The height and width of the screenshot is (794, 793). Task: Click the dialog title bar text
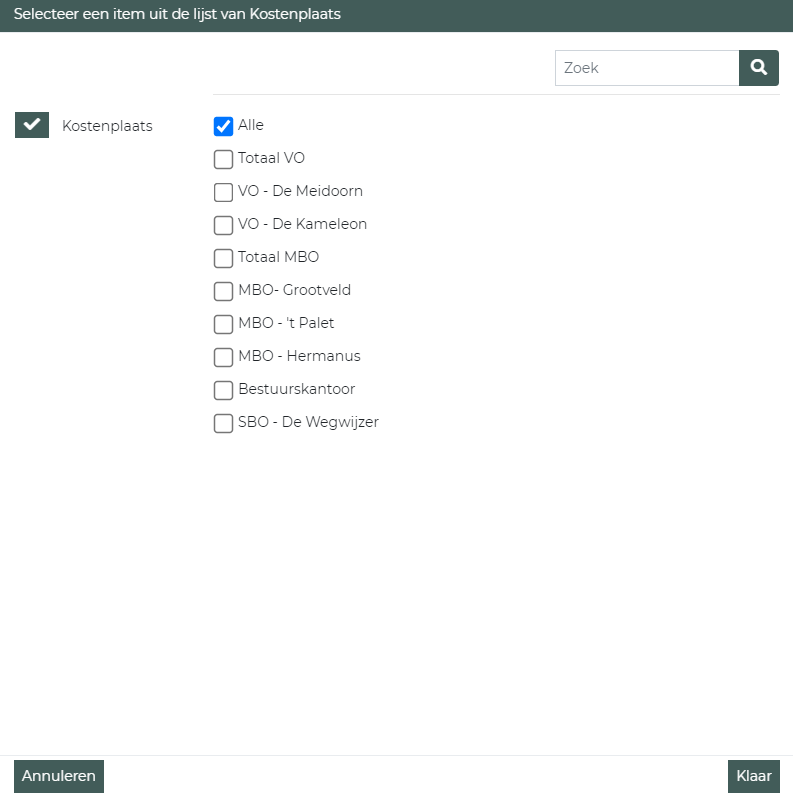tap(177, 15)
